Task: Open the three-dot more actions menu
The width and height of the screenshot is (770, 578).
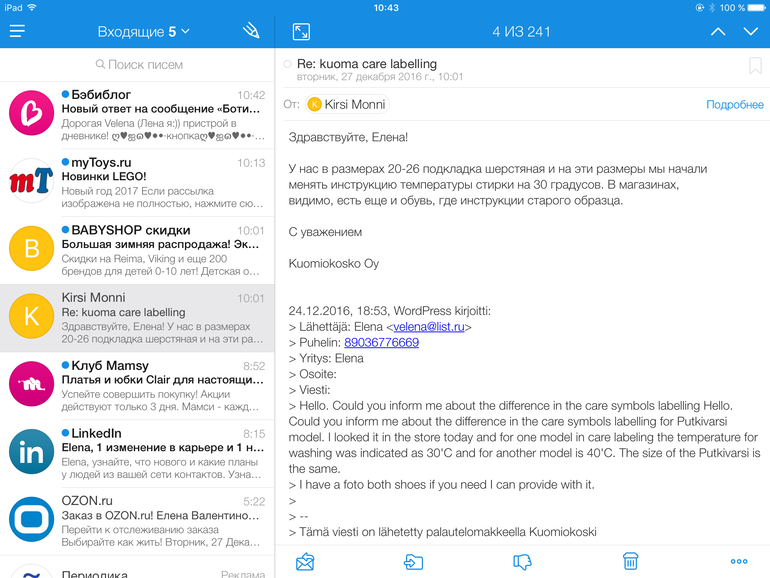Action: 739,562
